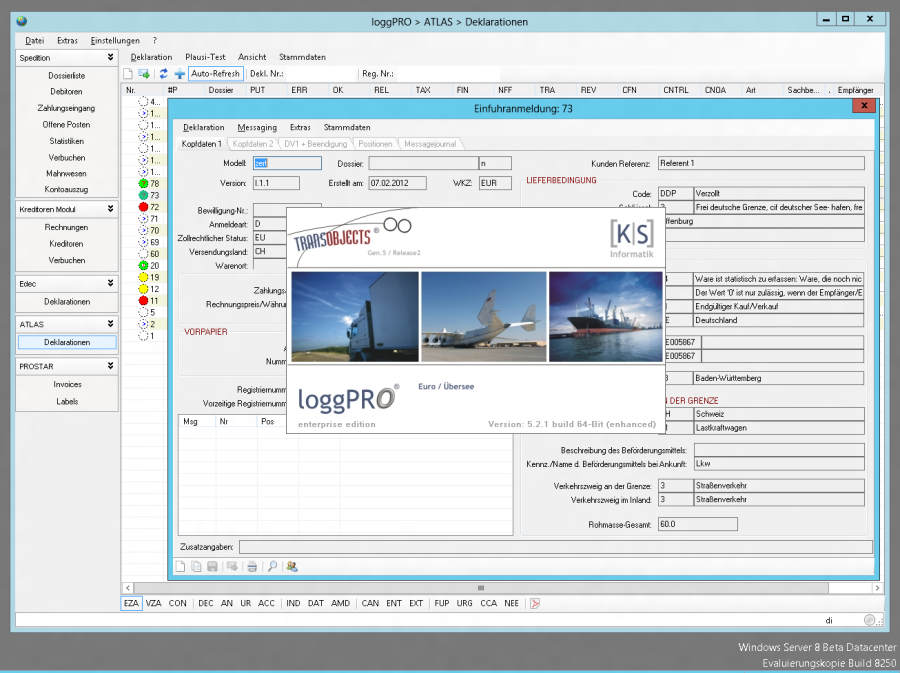Click the Zusatzangaben input field

point(556,547)
